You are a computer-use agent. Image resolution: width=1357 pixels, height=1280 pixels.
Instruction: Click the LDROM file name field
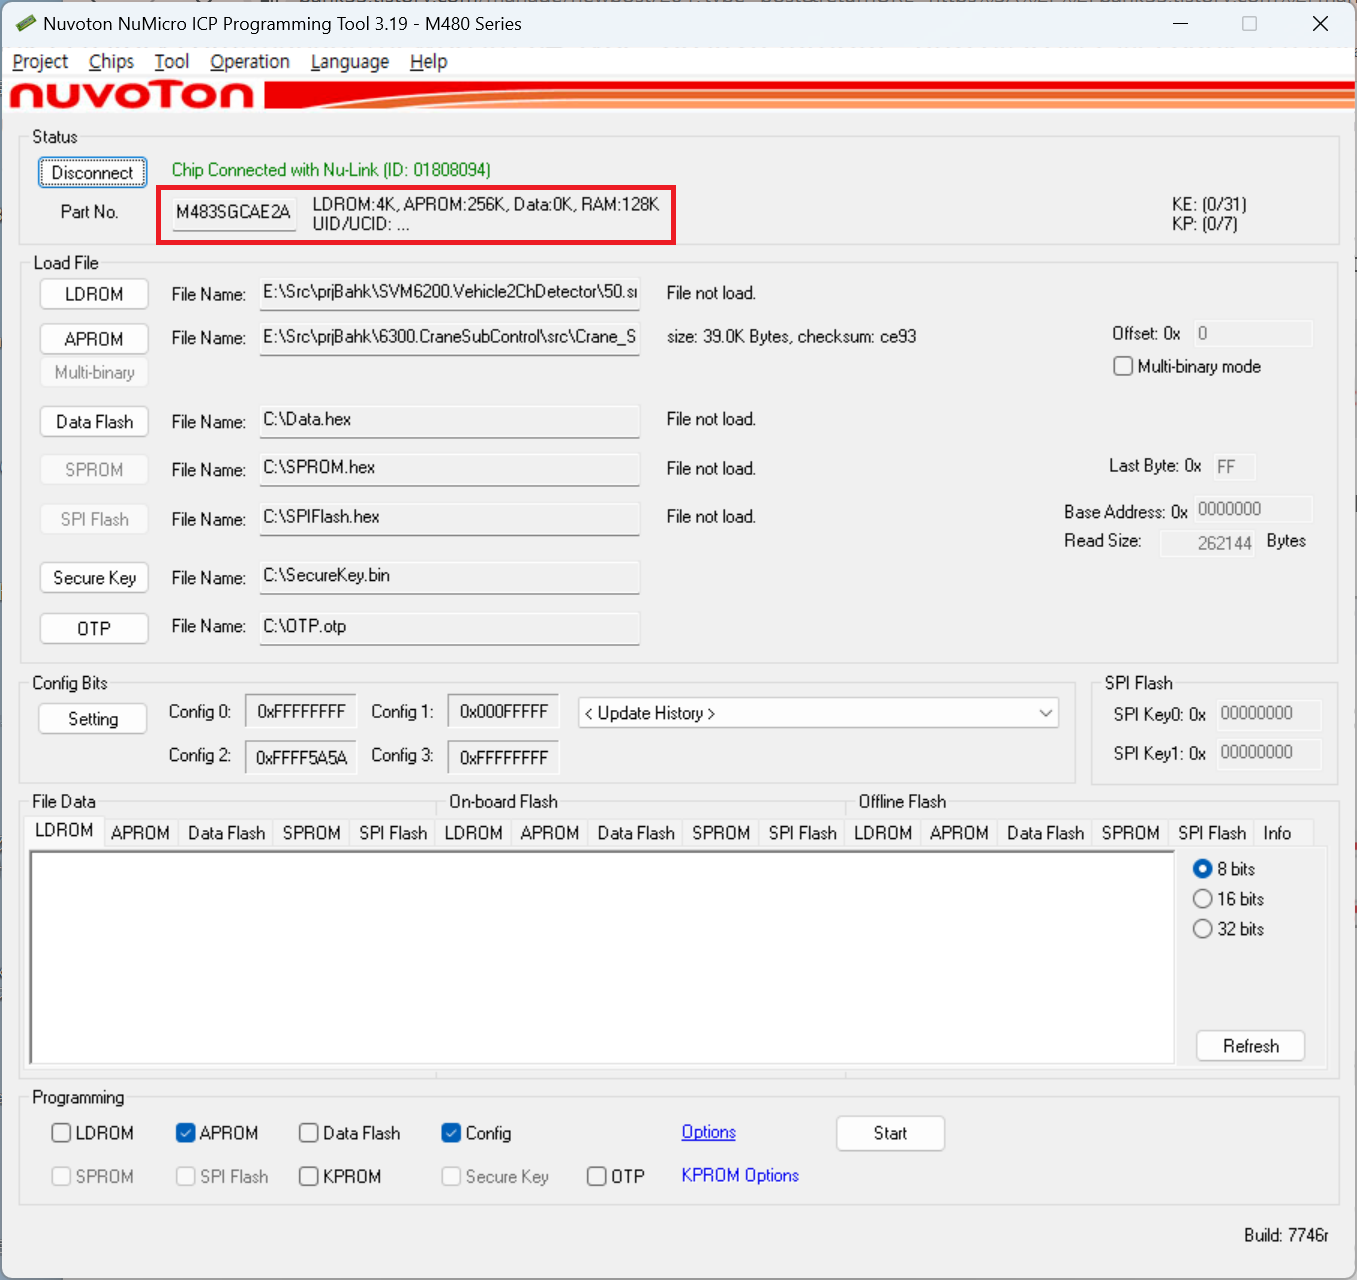coord(450,293)
